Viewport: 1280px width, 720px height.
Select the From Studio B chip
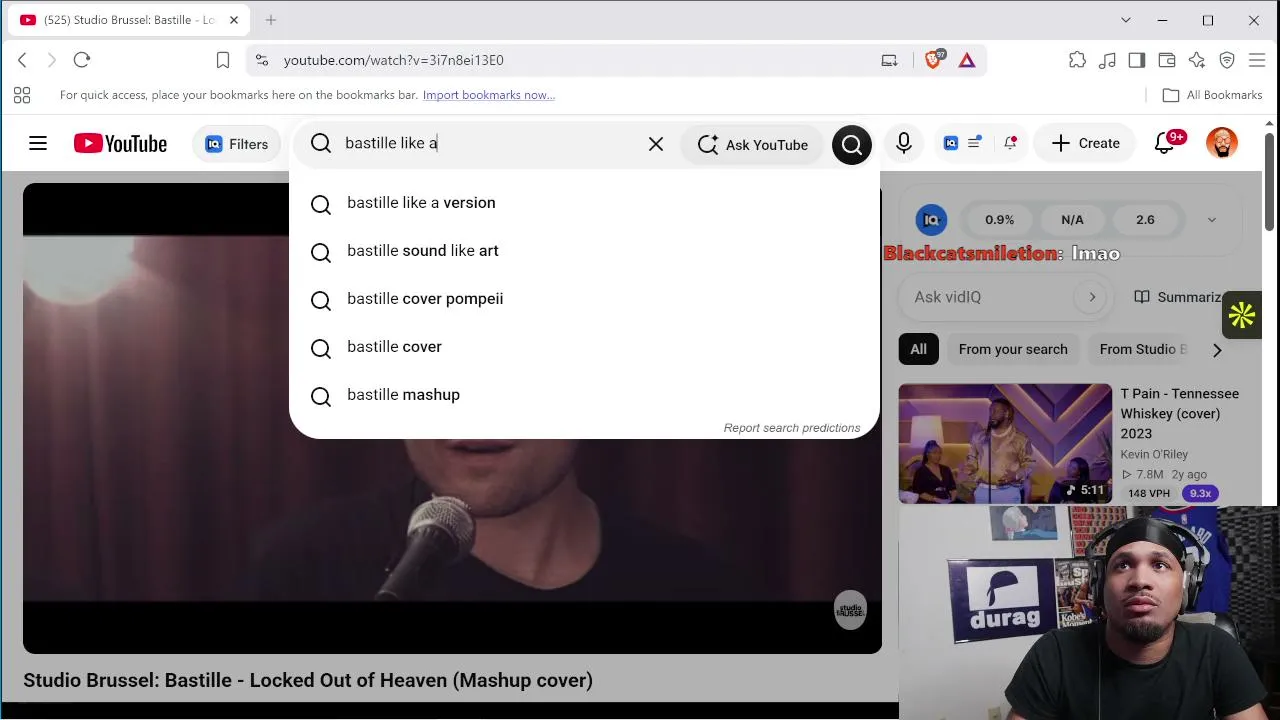point(1143,349)
